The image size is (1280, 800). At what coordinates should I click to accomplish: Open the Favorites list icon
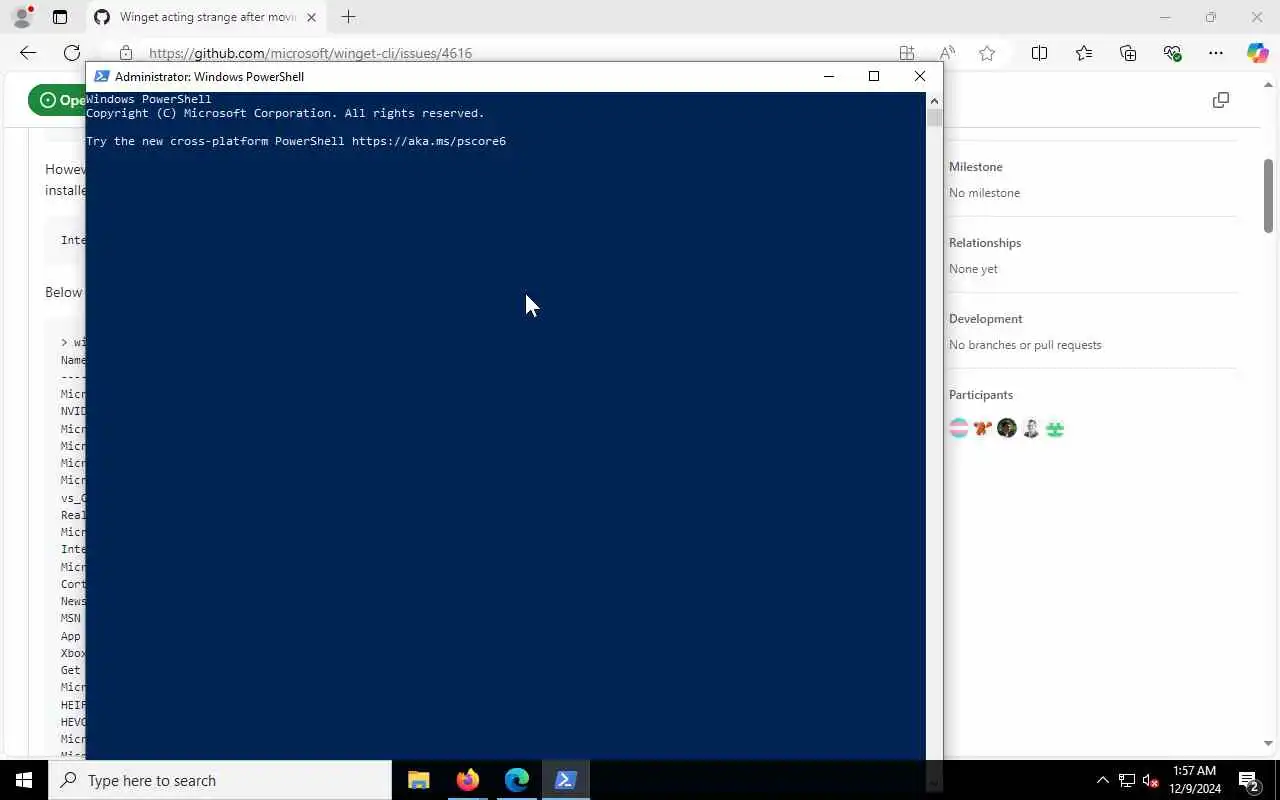[1084, 53]
